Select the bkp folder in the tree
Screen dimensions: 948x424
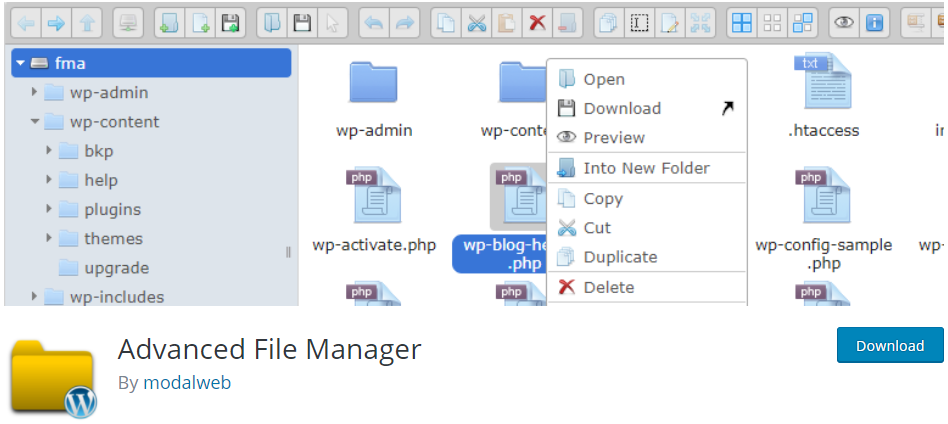click(x=99, y=151)
